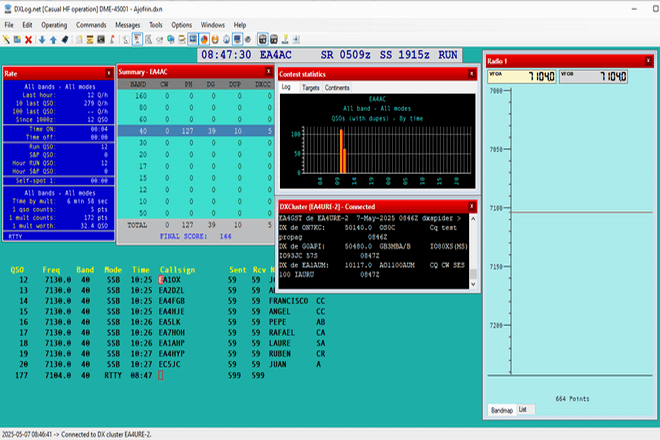660x440 pixels.
Task: Click the RUN mode indicator in clock bar
Action: (448, 55)
